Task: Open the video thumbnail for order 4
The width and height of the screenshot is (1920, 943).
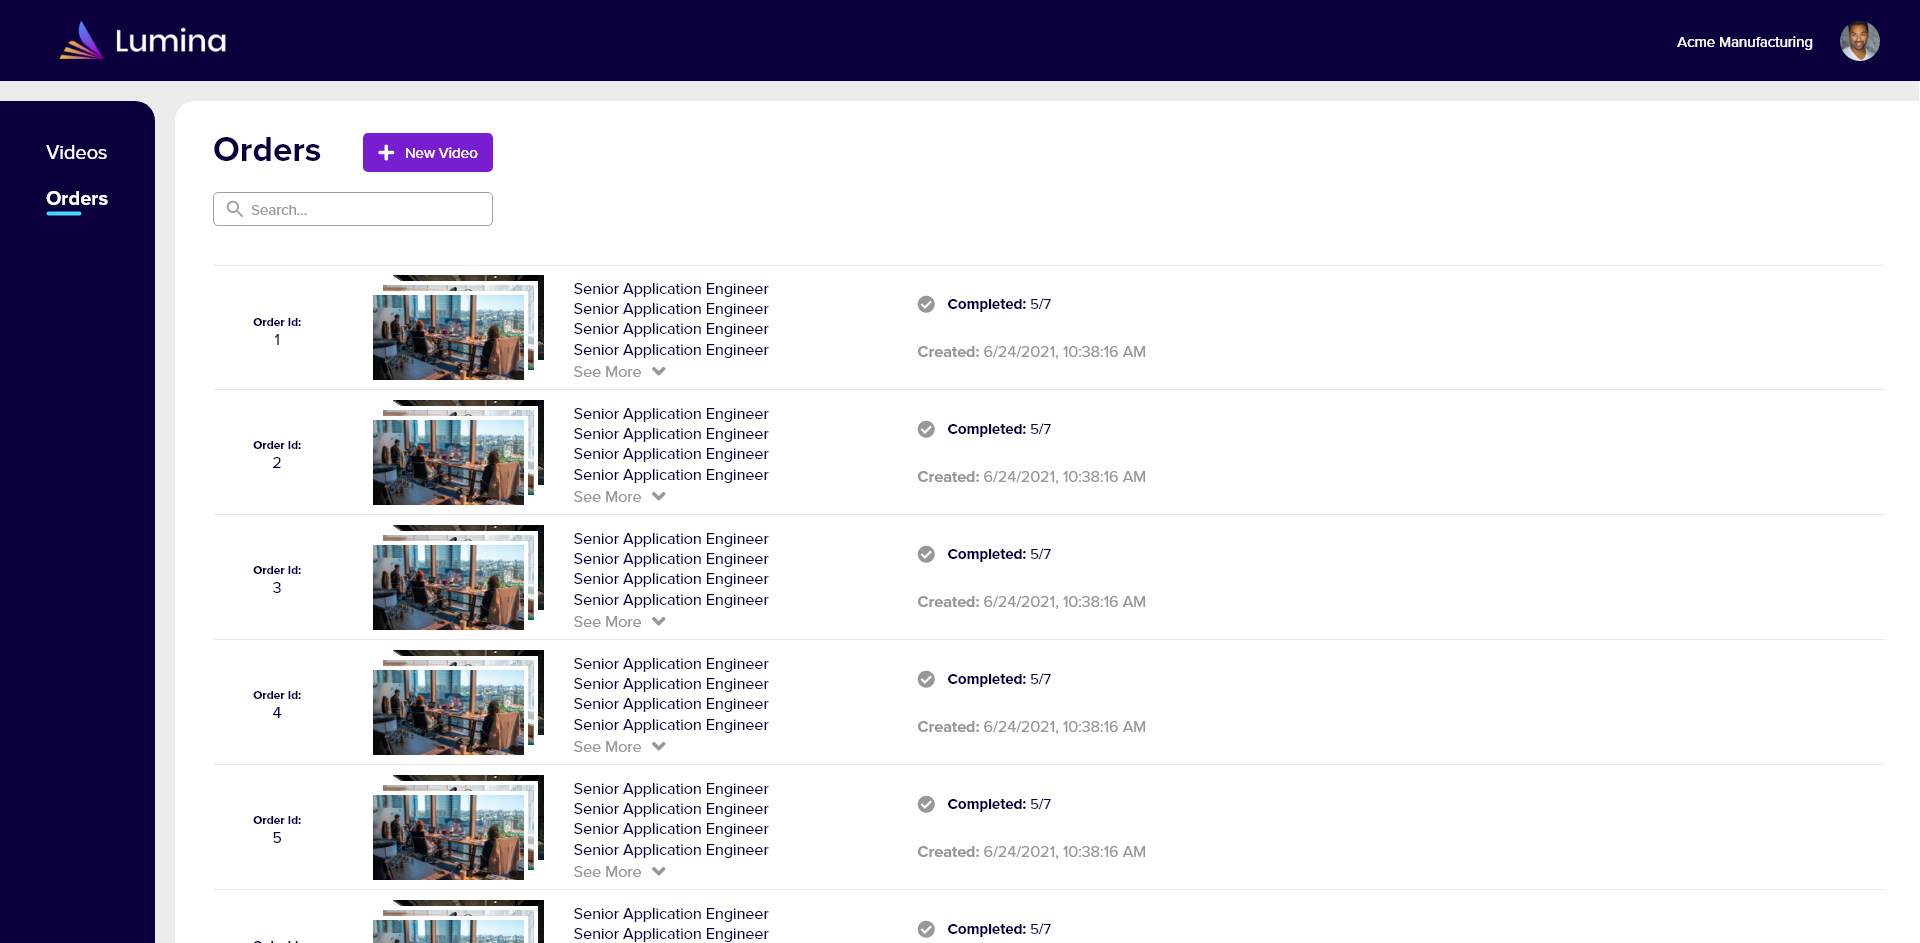Action: [458, 702]
